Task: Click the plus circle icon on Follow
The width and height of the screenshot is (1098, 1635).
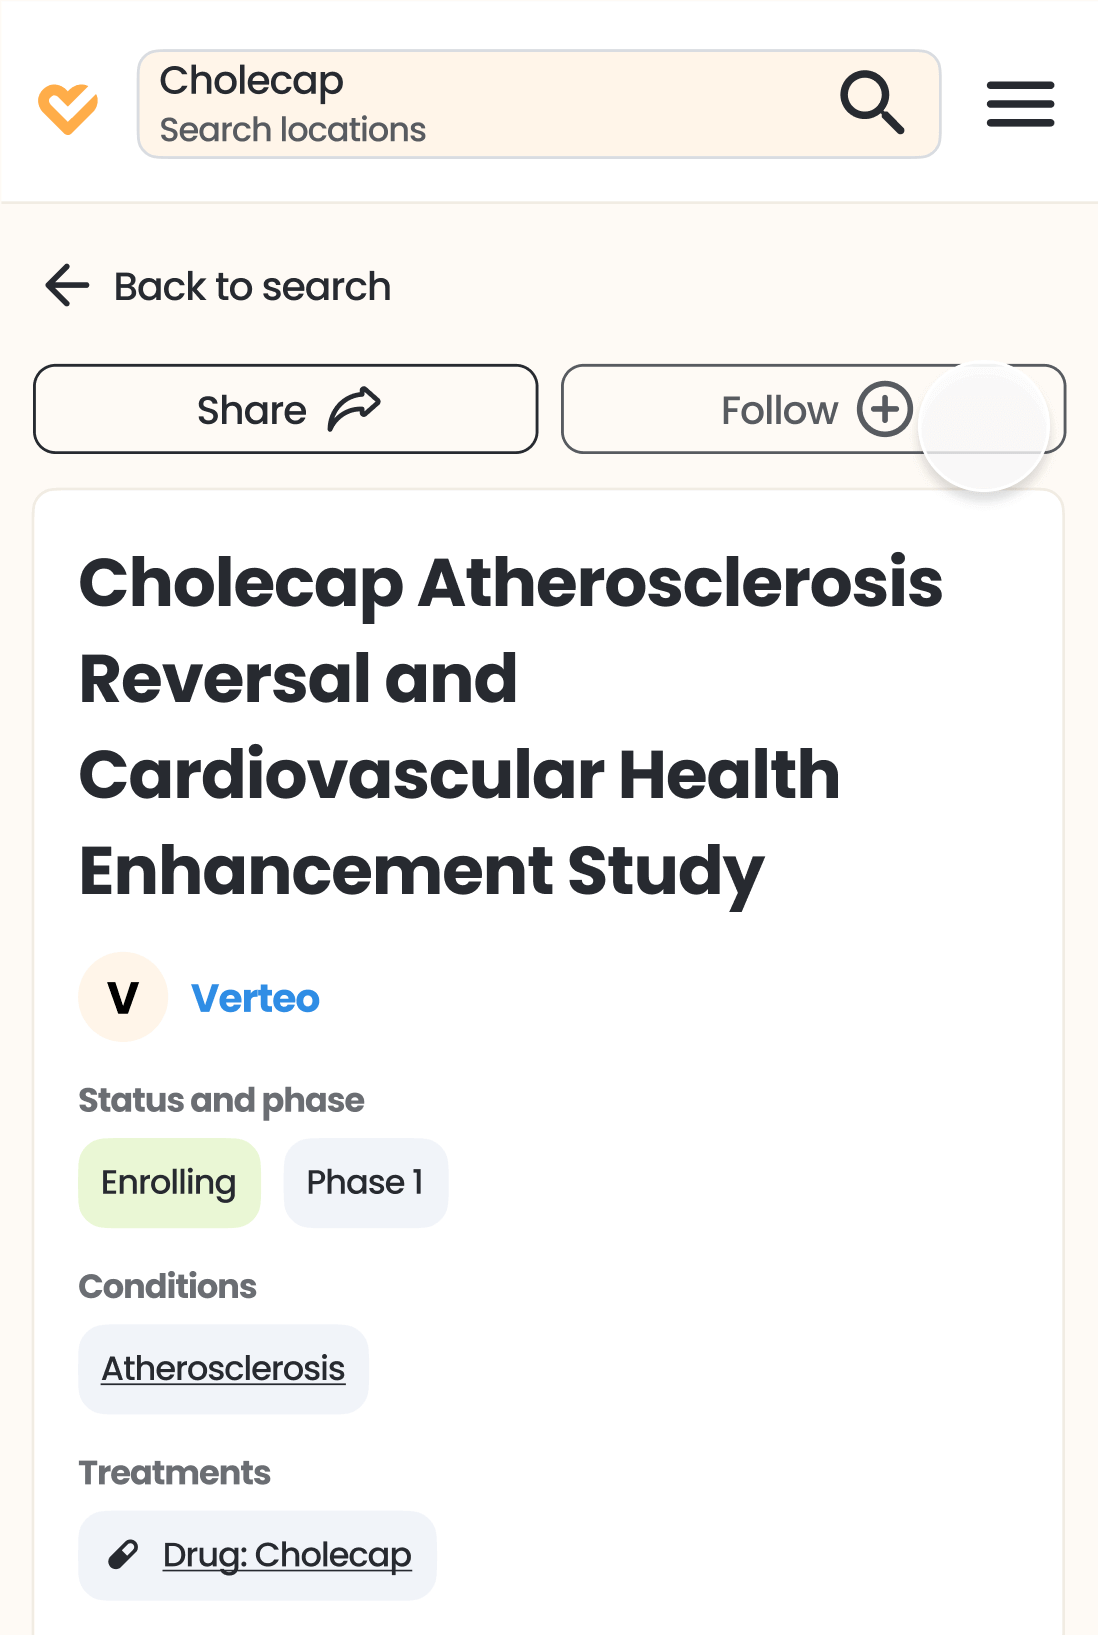Action: click(885, 409)
